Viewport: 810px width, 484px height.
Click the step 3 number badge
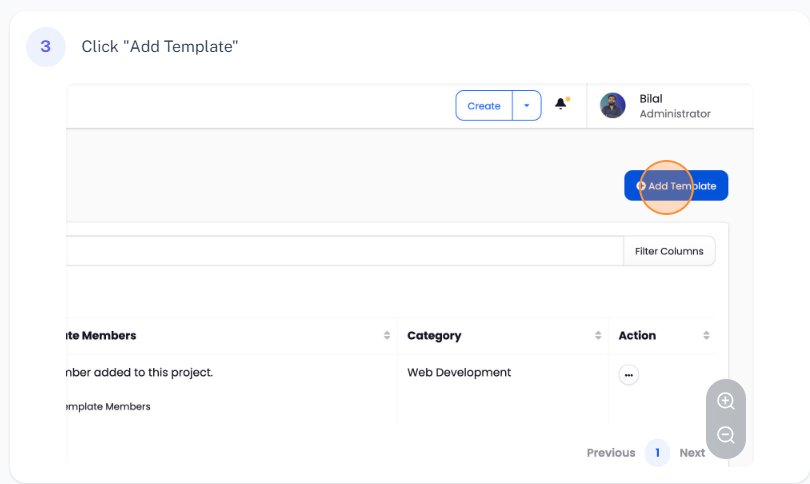point(46,47)
